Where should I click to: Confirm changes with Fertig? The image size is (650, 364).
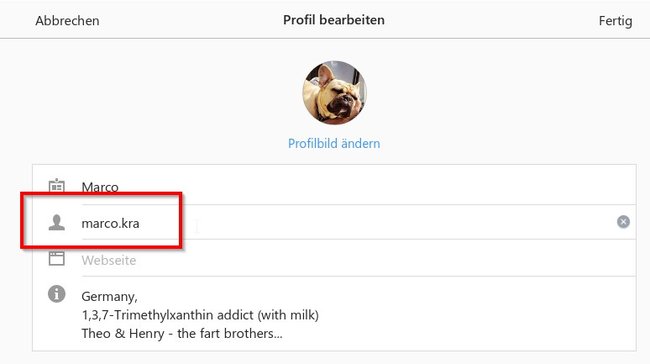point(616,21)
